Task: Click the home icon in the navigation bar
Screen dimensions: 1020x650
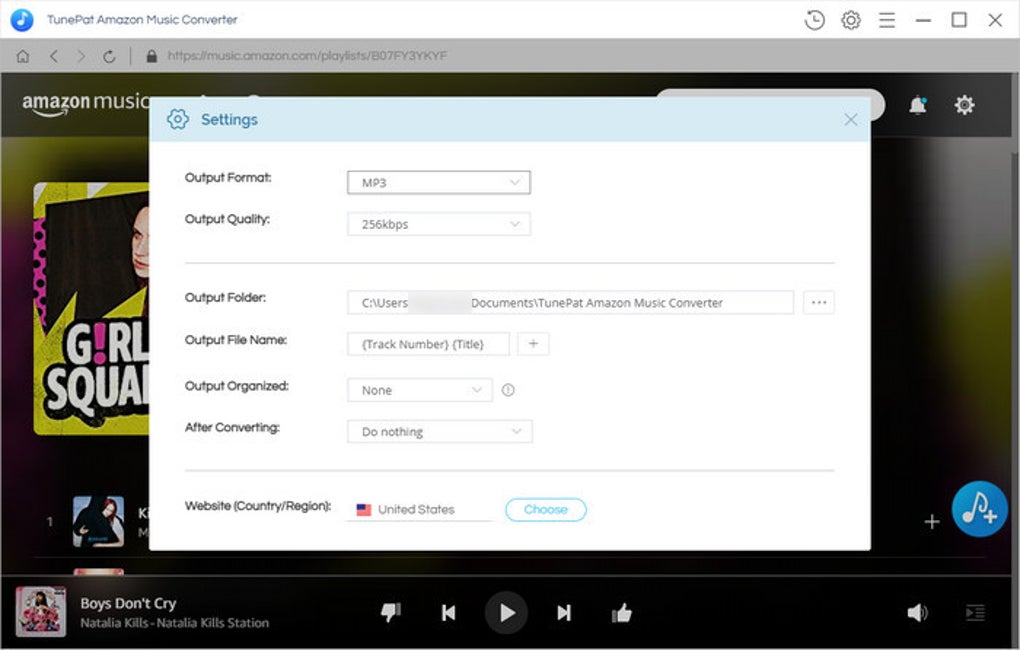Action: coord(22,56)
